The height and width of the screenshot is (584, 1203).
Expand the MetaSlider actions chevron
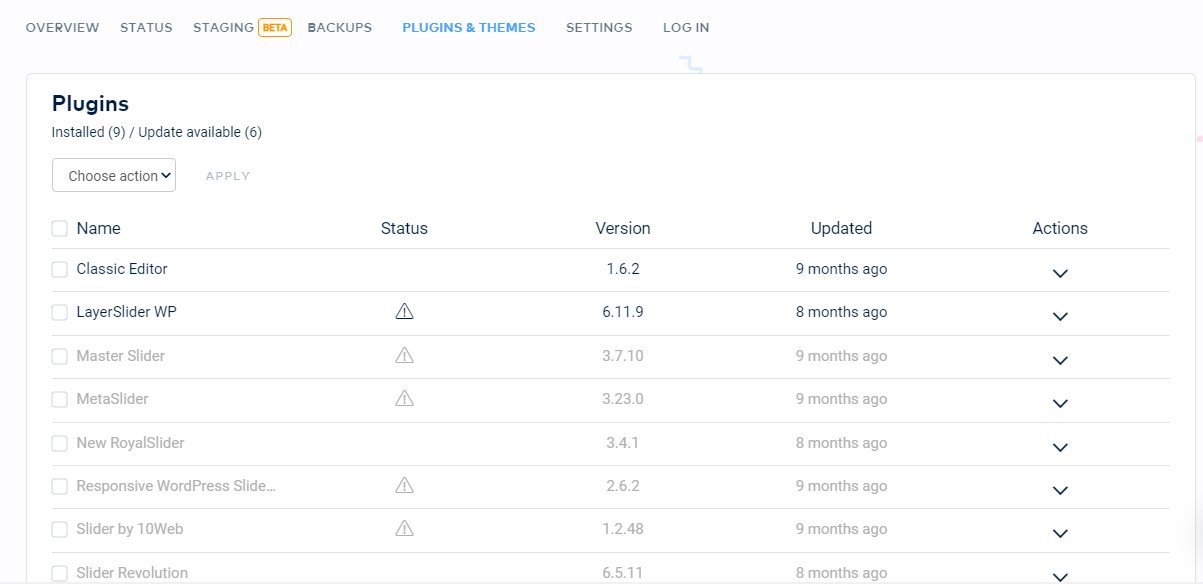(1060, 403)
